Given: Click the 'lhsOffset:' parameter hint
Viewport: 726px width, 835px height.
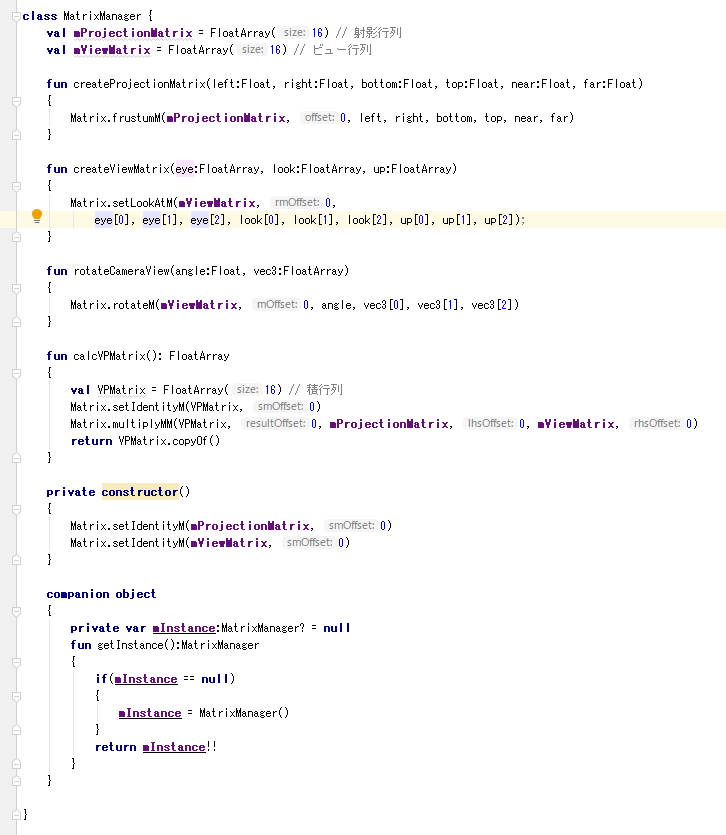Looking at the screenshot, I should click(x=490, y=424).
